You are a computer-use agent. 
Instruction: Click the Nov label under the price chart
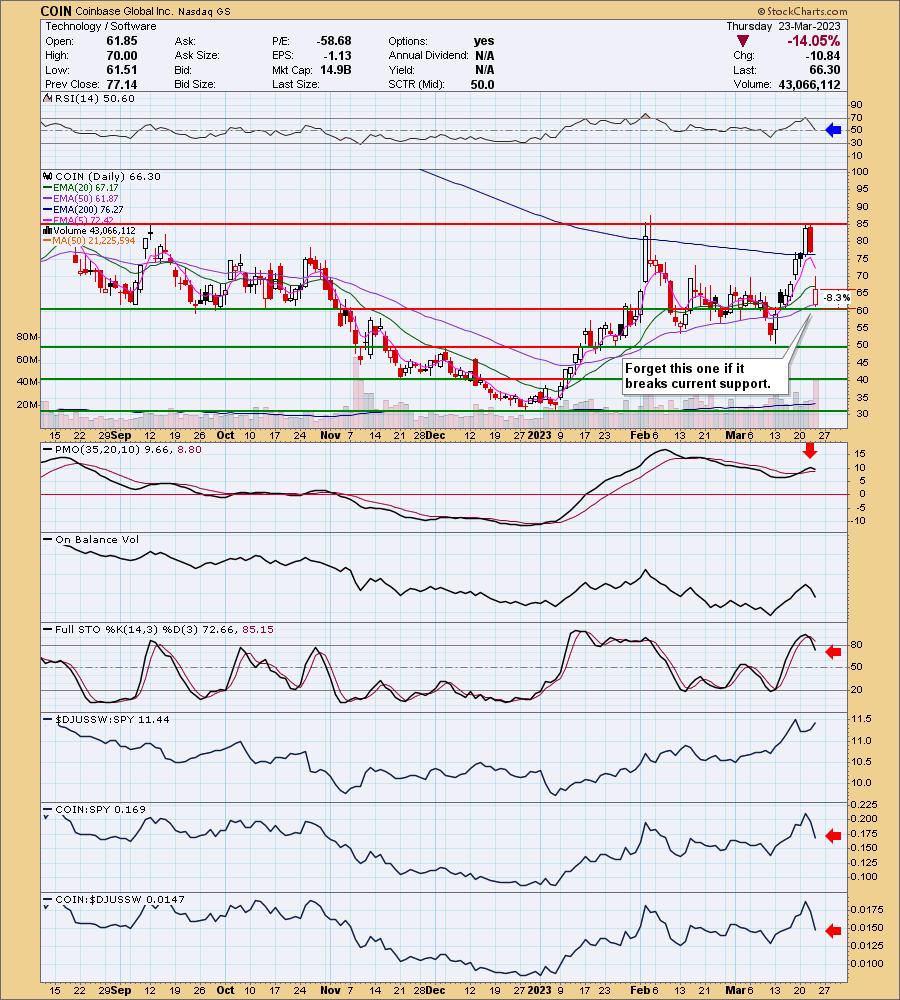pyautogui.click(x=330, y=435)
